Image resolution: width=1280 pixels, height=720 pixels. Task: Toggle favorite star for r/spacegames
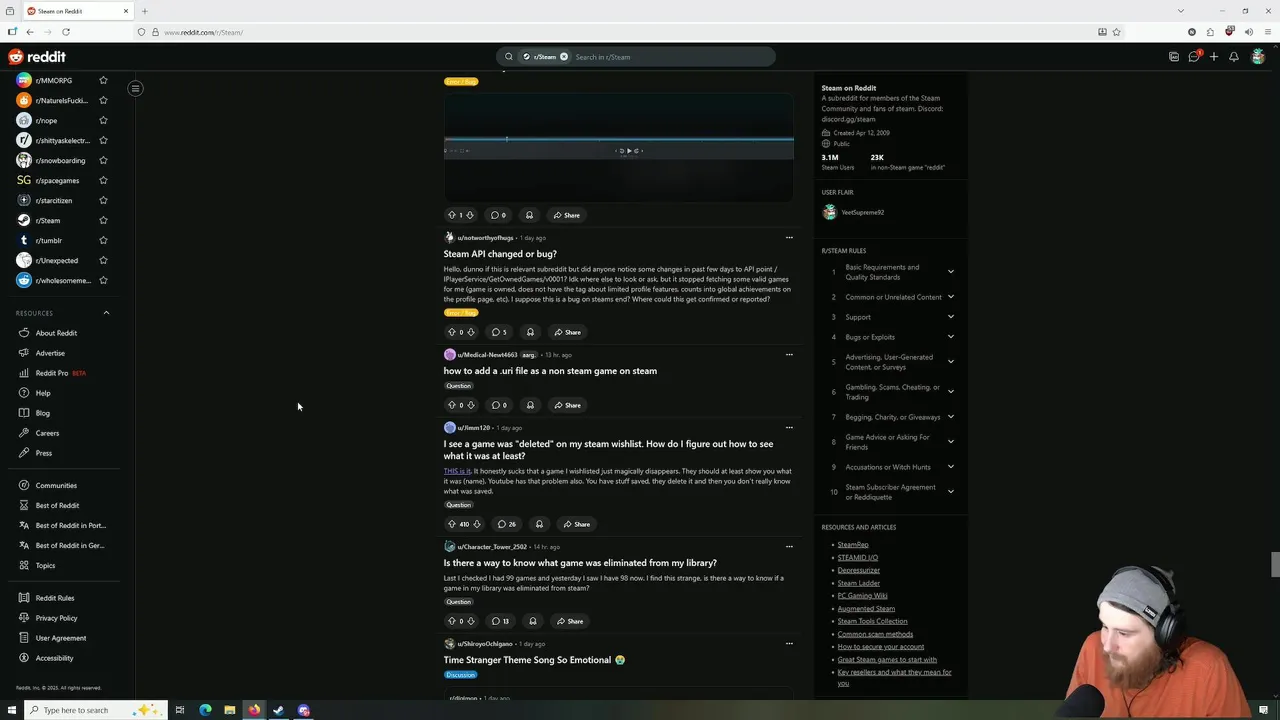pyautogui.click(x=103, y=180)
